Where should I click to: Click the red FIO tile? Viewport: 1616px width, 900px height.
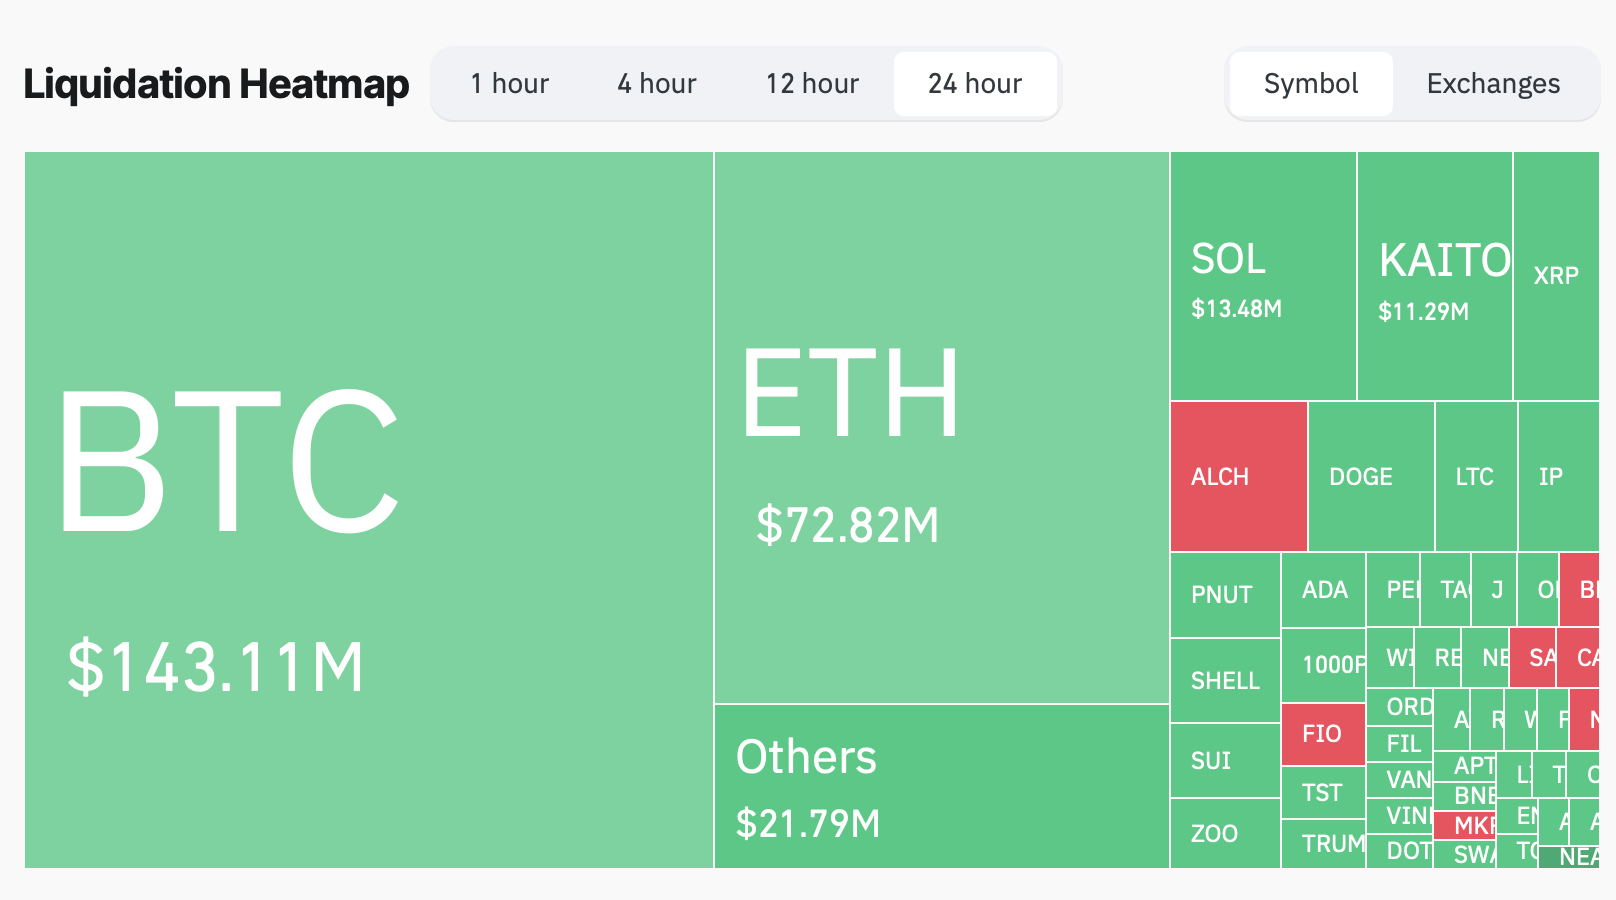(x=1323, y=734)
